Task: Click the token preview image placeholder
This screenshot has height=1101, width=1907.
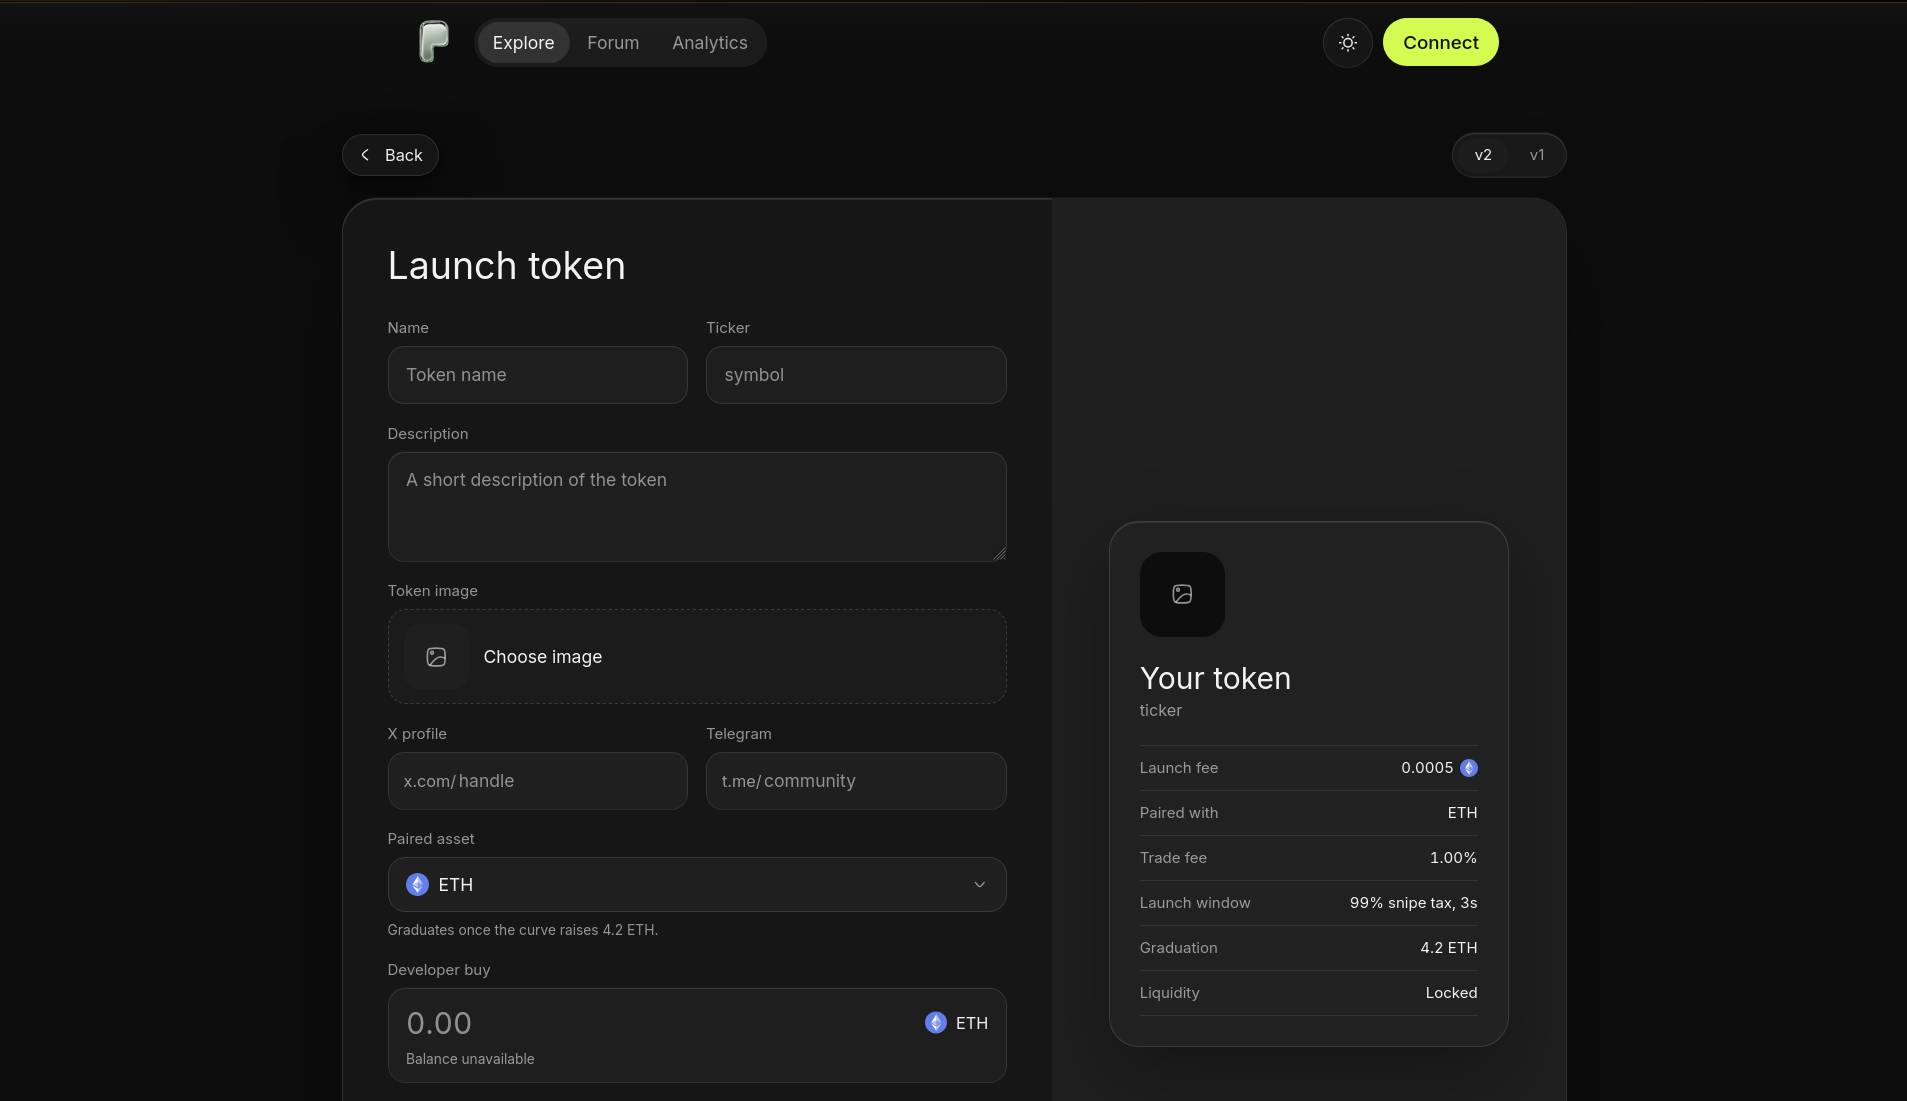Action: point(1182,594)
